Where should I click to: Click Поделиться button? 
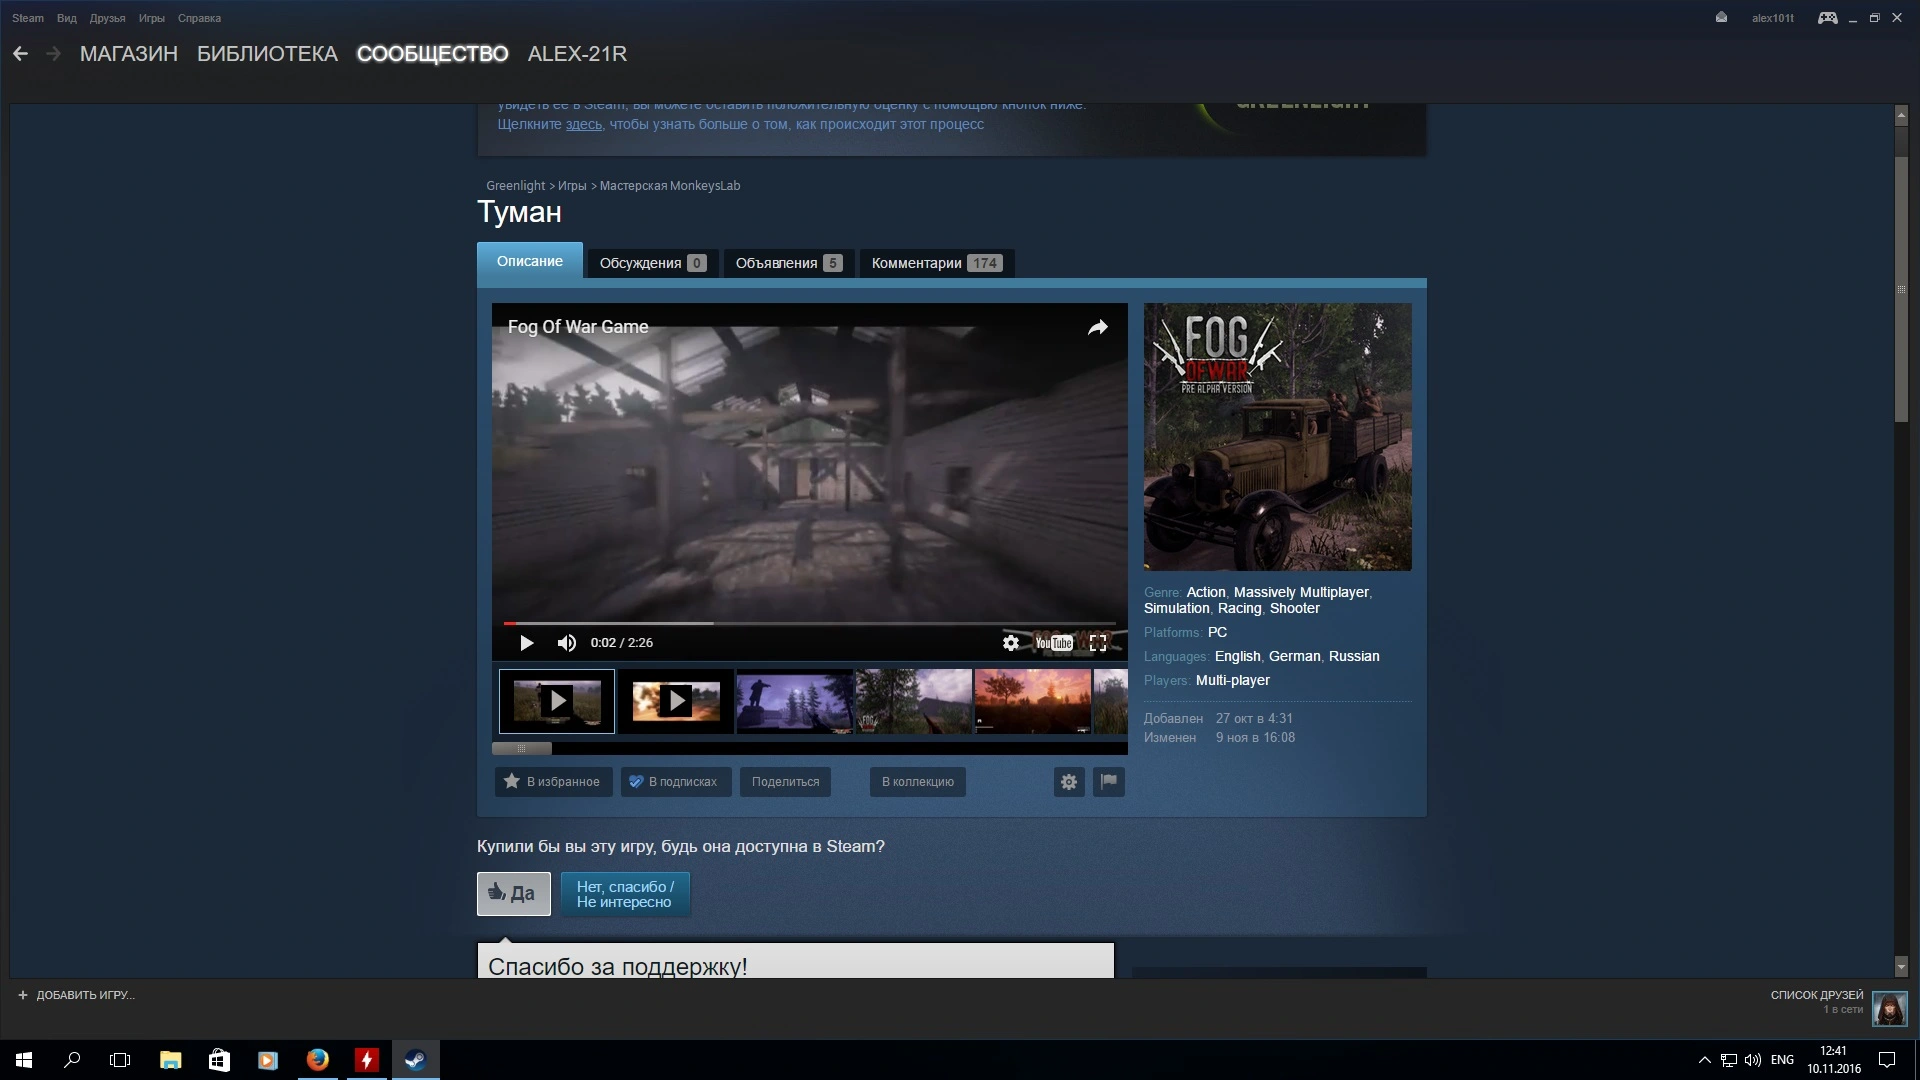point(786,782)
